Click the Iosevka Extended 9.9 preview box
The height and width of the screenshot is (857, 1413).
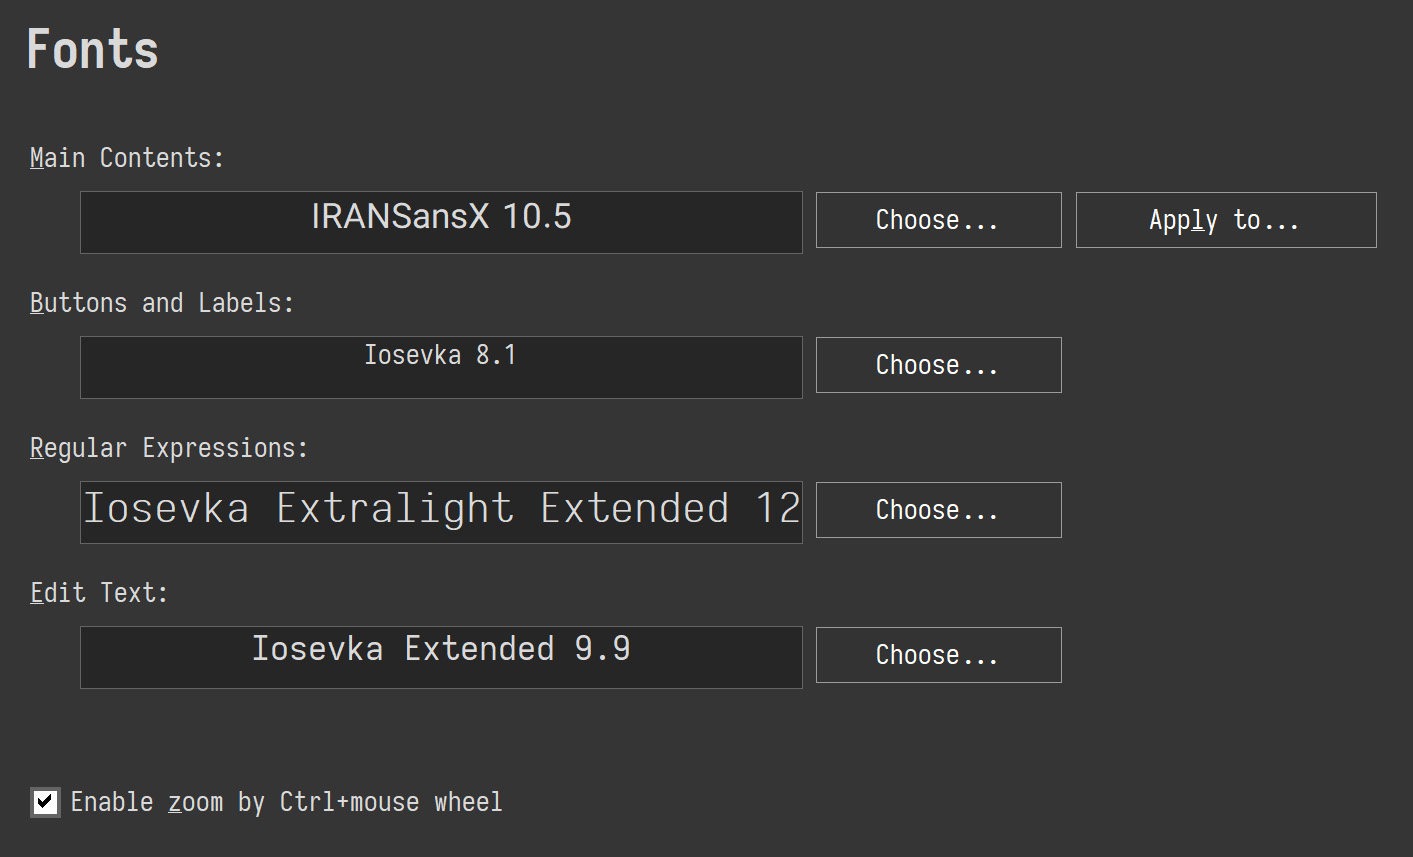(x=441, y=657)
